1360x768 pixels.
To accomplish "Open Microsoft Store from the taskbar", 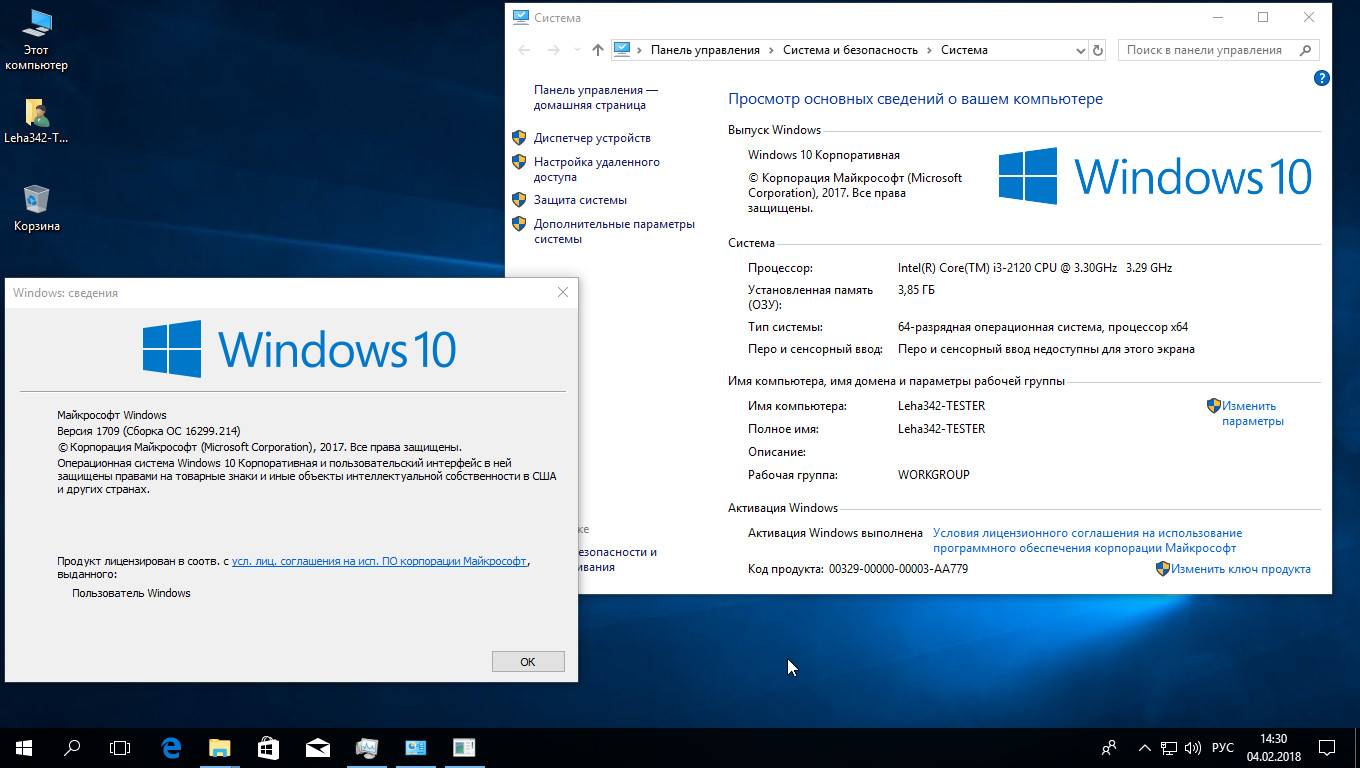I will coord(268,747).
